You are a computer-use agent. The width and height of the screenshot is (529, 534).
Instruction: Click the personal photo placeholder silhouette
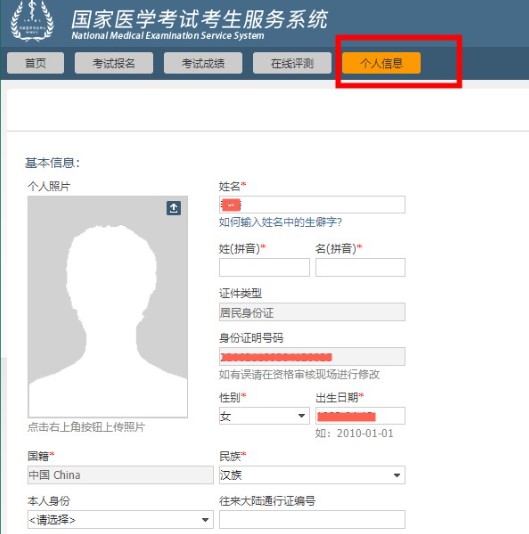click(108, 307)
